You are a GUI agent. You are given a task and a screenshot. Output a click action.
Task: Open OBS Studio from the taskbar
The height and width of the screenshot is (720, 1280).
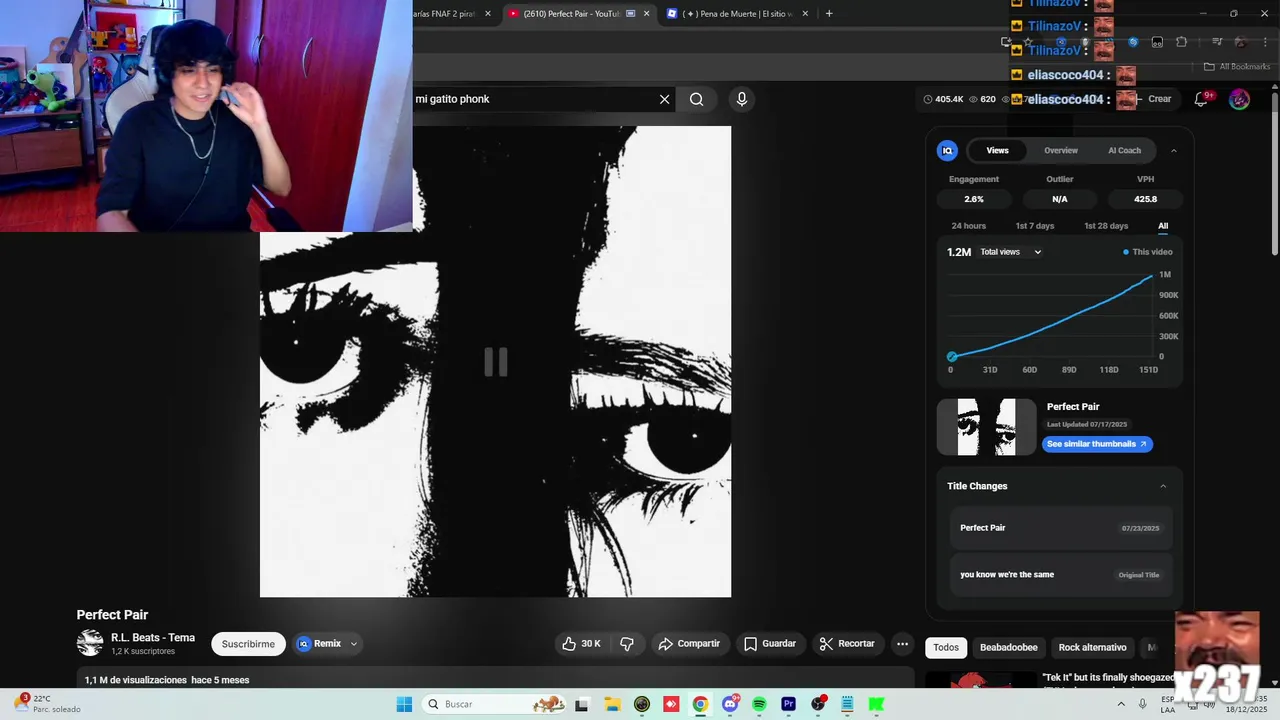pos(818,704)
